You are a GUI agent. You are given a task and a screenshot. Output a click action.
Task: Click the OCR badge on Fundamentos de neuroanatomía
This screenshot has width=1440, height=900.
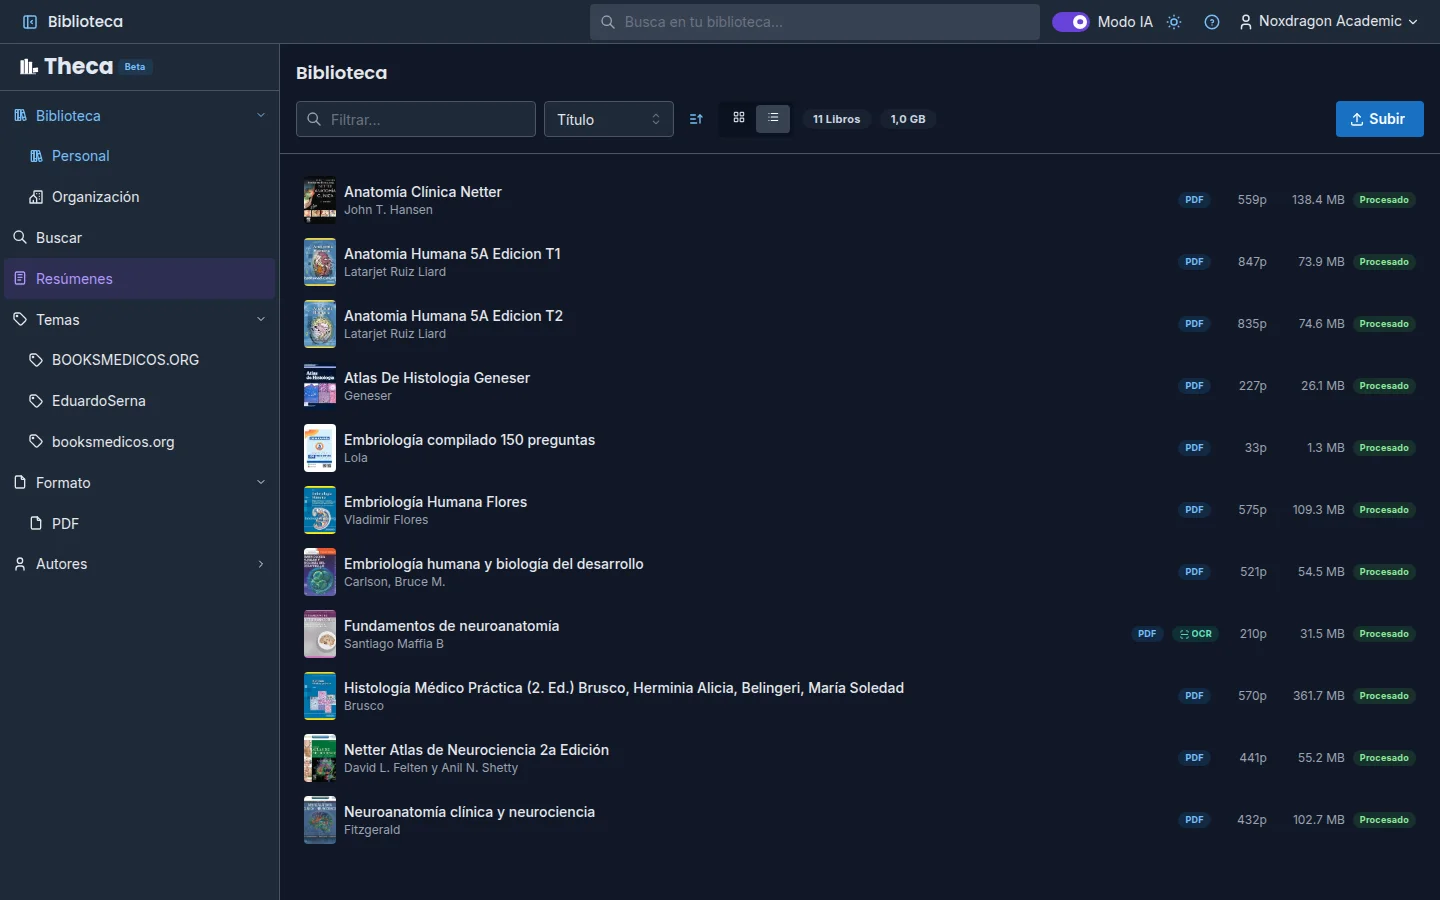(x=1196, y=634)
